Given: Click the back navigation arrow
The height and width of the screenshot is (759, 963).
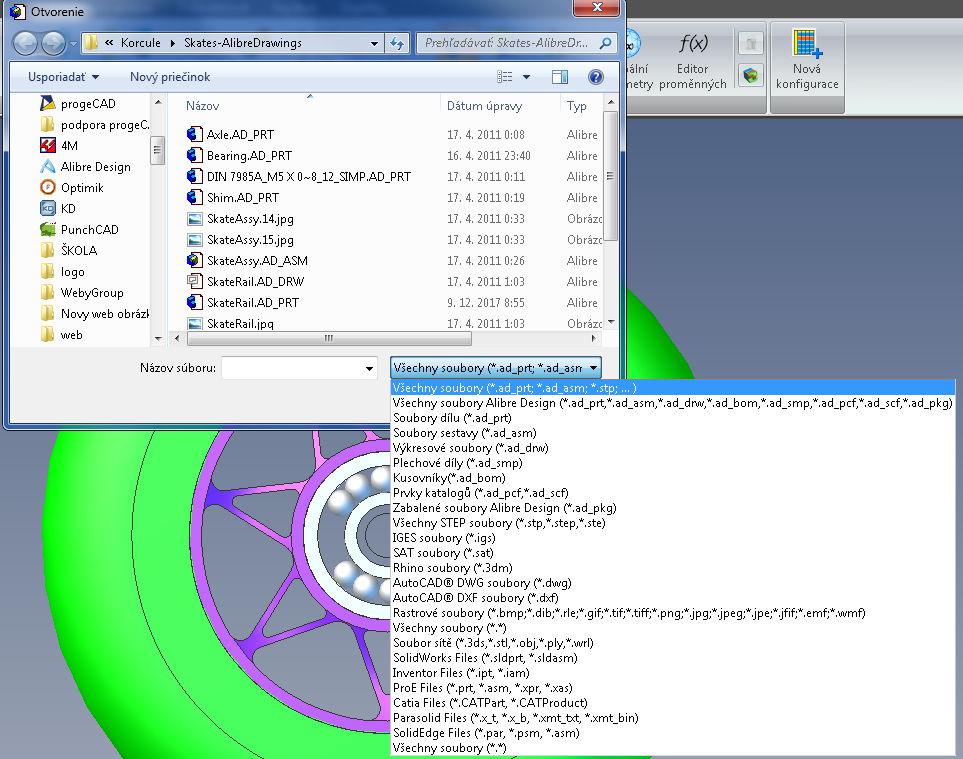Looking at the screenshot, I should tap(25, 43).
